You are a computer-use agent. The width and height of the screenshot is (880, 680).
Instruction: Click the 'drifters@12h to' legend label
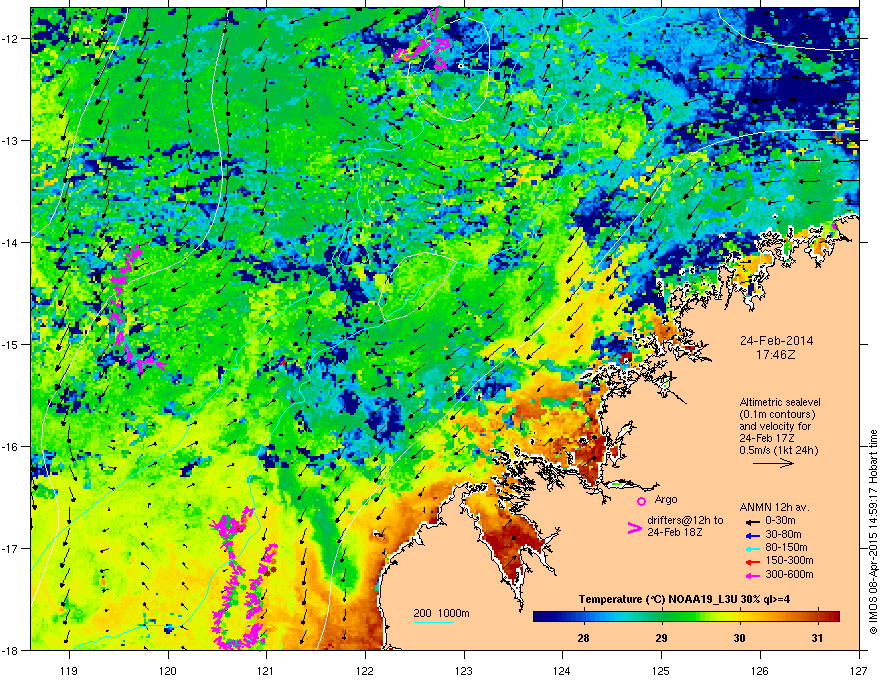tap(685, 520)
